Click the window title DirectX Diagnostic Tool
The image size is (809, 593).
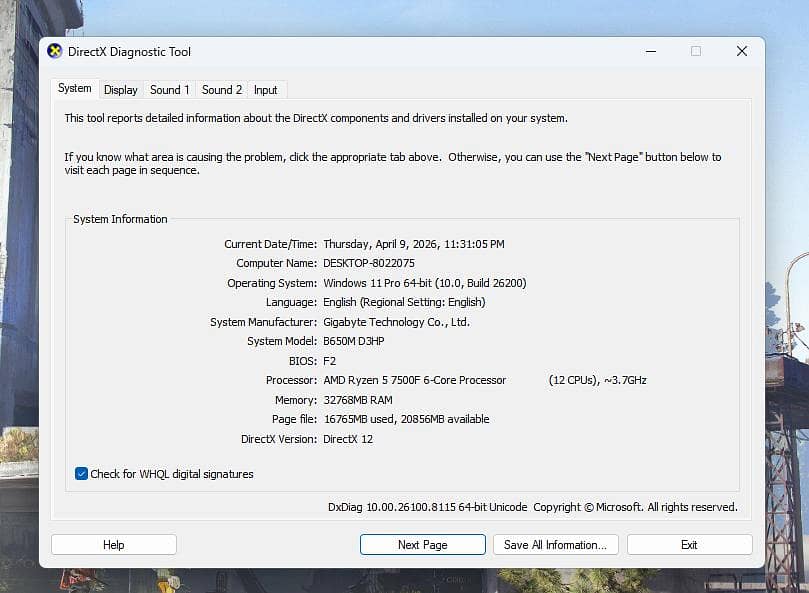[x=130, y=52]
